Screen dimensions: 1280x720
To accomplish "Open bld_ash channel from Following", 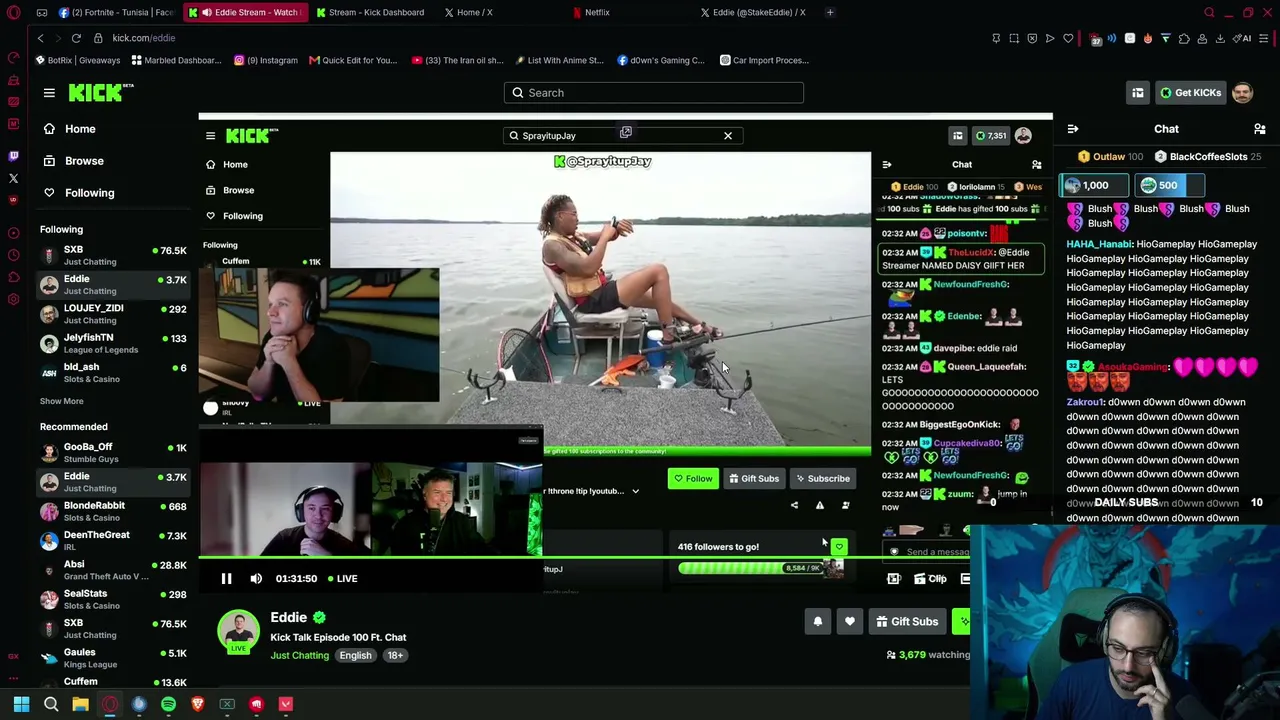I will [x=113, y=372].
